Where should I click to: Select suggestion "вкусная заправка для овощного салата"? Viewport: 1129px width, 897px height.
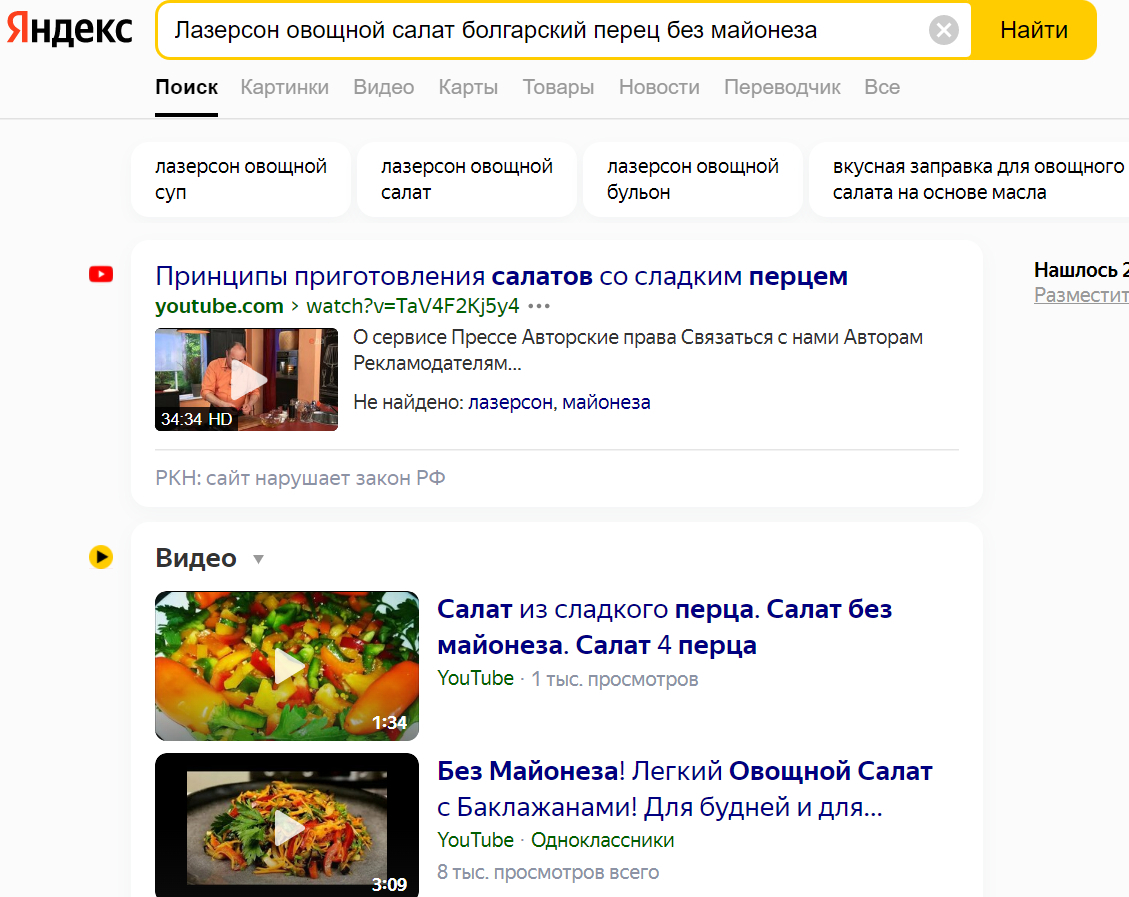969,179
